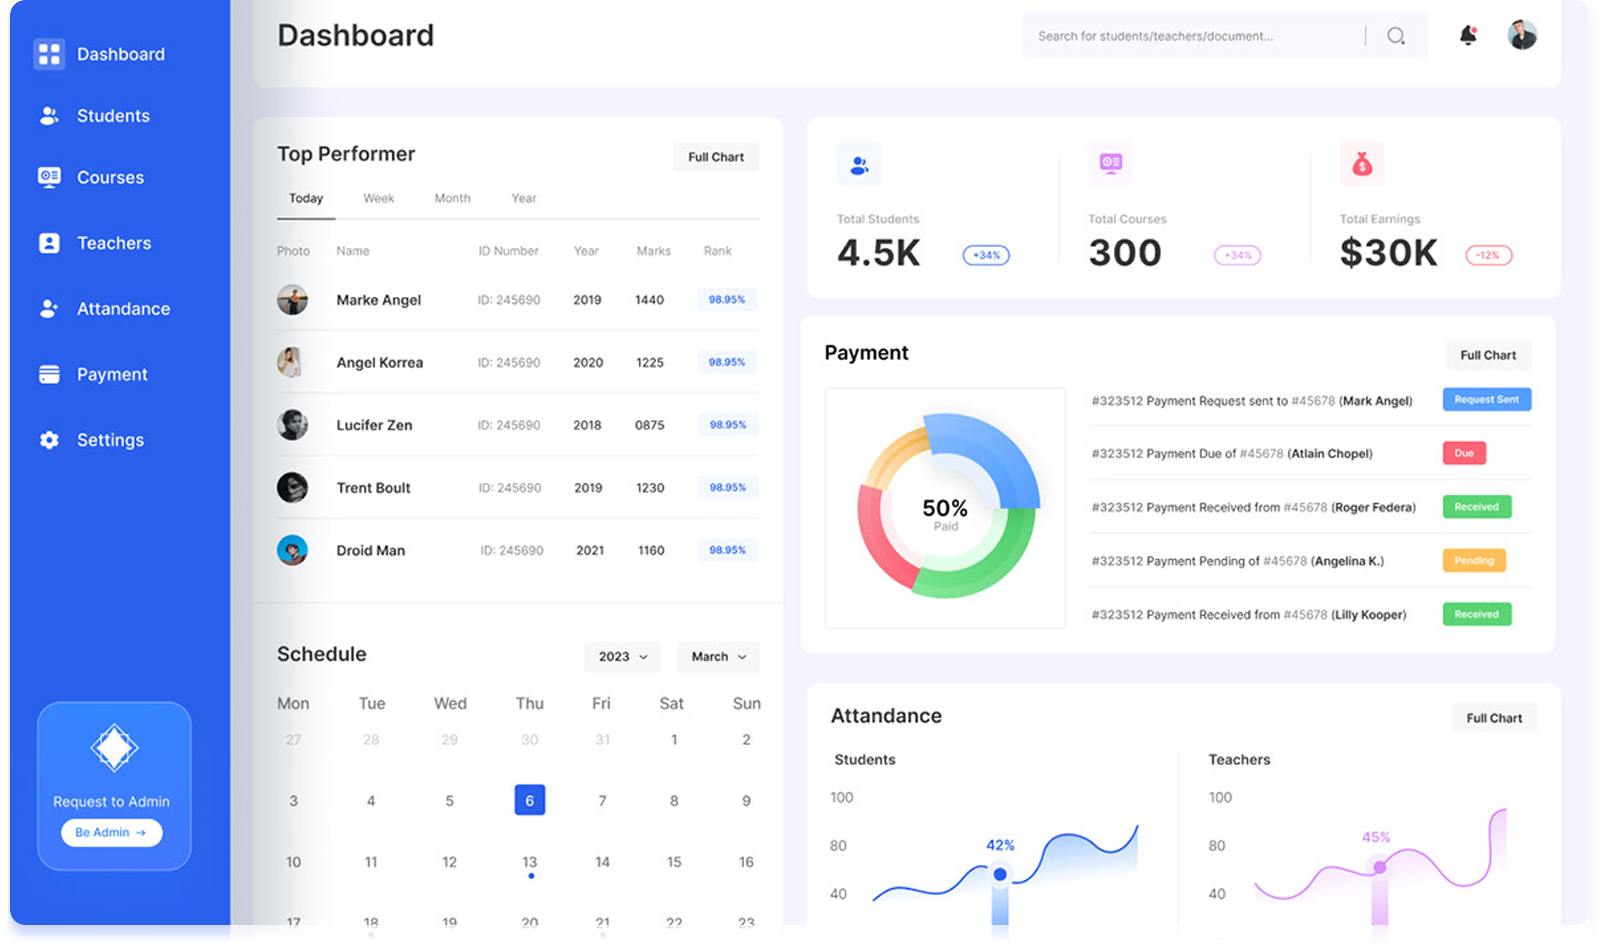Select date 16 in the calendar

coord(746,862)
